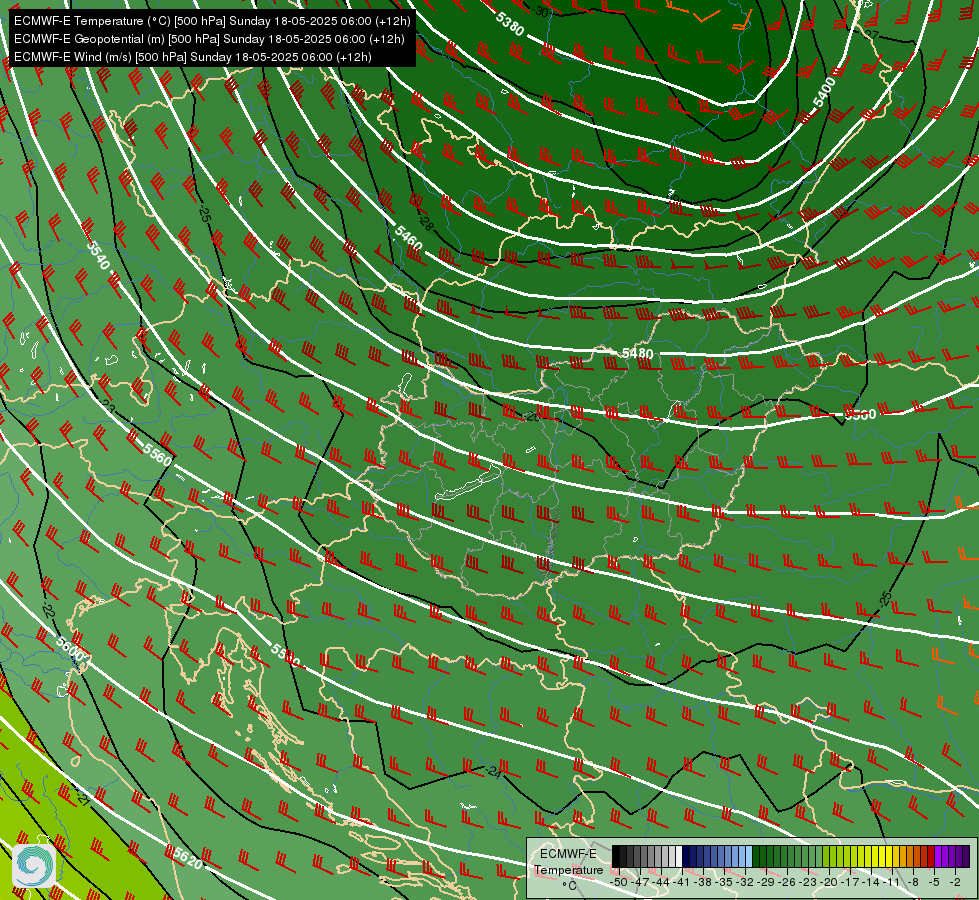Click the -20 tick label in legend
Screen dimensions: 979x900
tap(829, 882)
